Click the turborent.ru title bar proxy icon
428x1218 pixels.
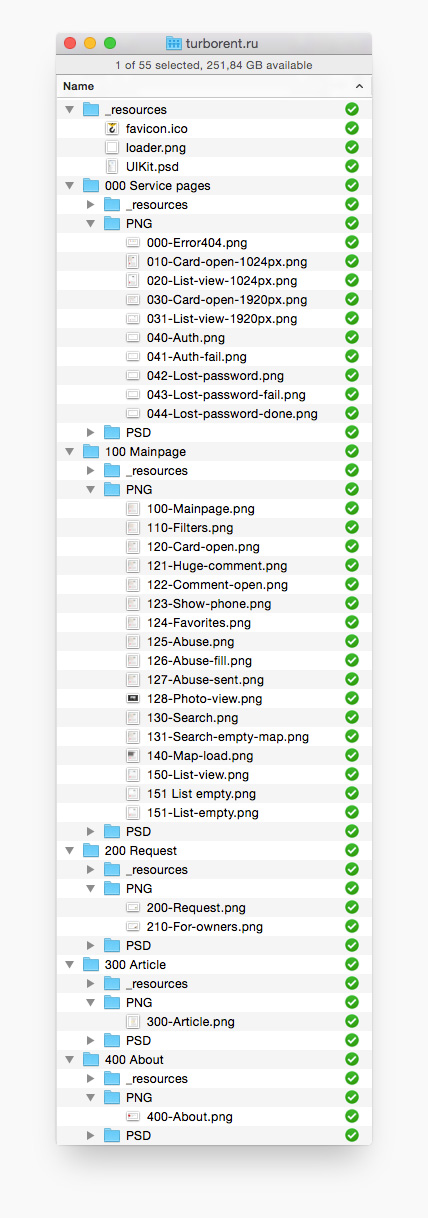click(x=174, y=44)
